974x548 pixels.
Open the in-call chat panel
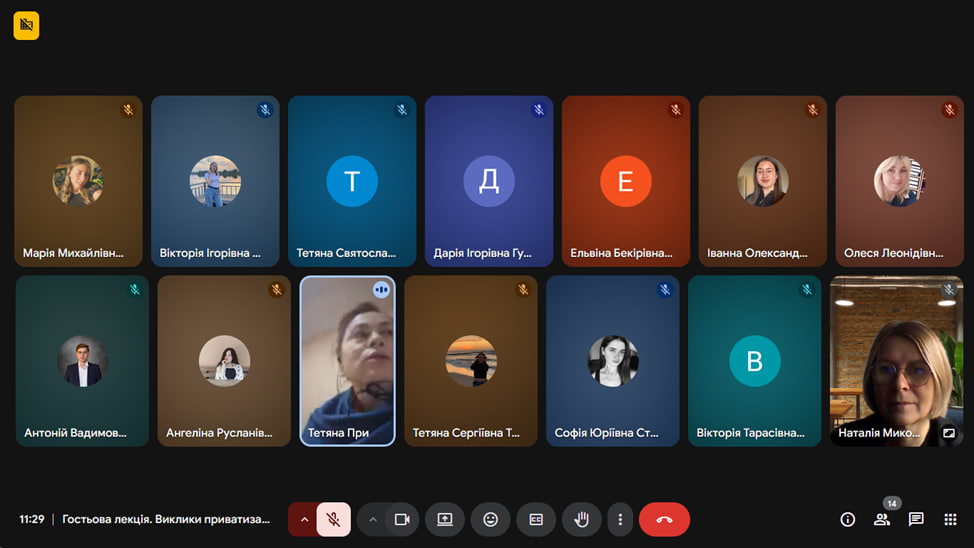(x=916, y=519)
